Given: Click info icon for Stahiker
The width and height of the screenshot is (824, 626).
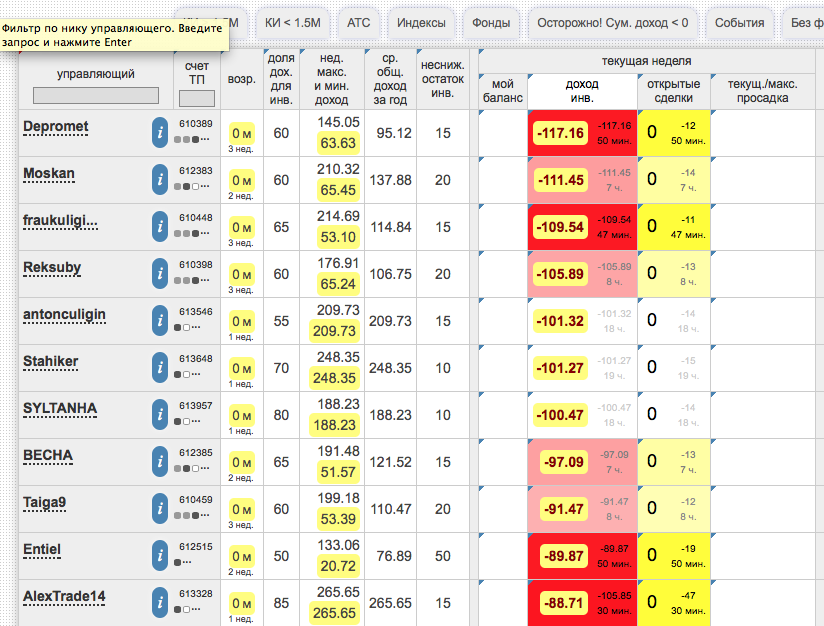Looking at the screenshot, I should click(x=160, y=368).
